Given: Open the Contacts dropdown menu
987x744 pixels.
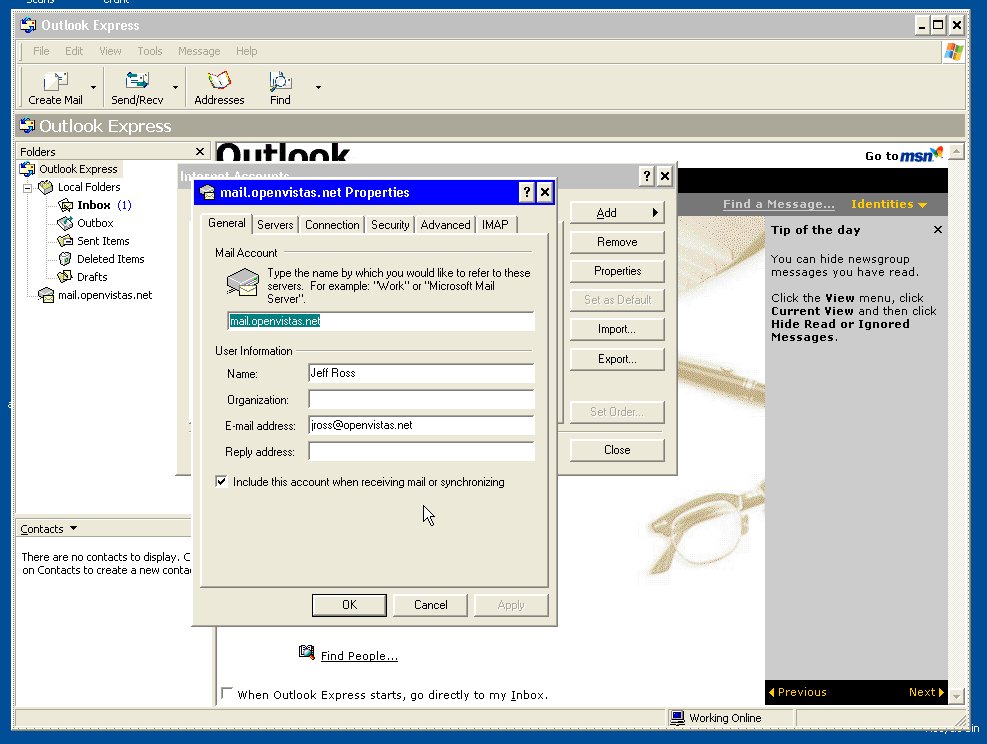Looking at the screenshot, I should (48, 529).
